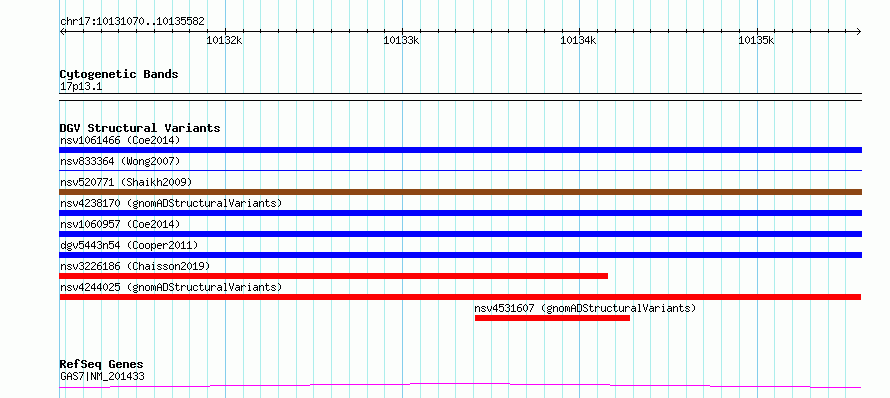Open gene label GAS7|NM_201433

click(102, 376)
